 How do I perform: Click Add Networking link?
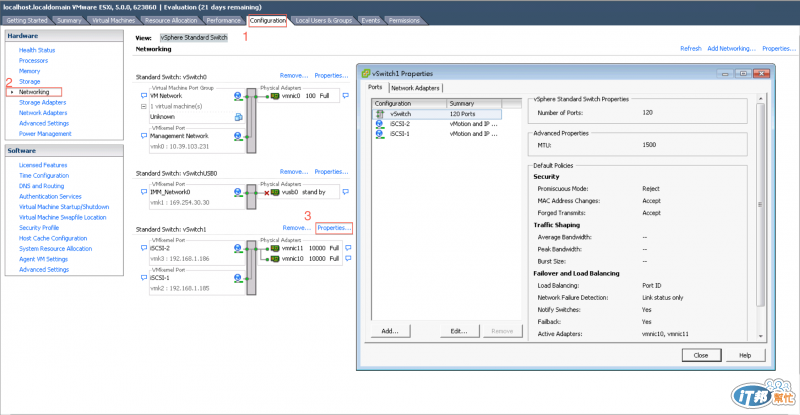(732, 48)
